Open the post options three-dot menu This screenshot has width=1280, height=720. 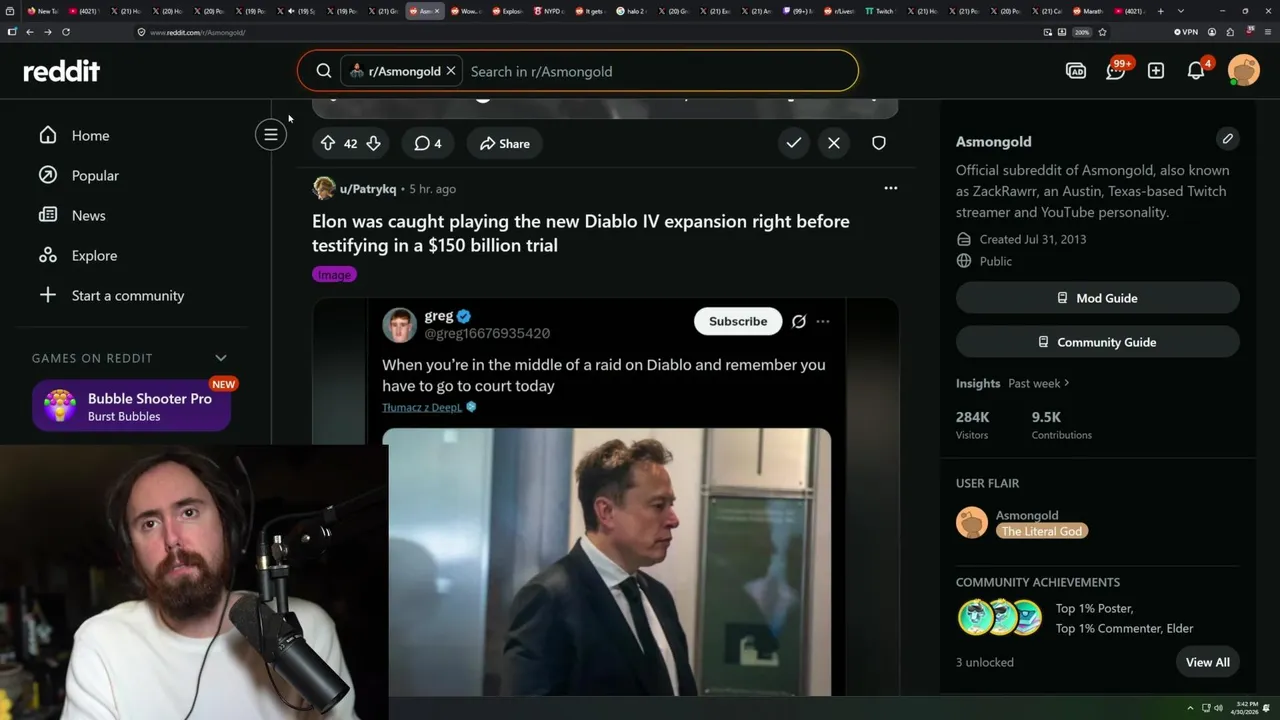[891, 188]
